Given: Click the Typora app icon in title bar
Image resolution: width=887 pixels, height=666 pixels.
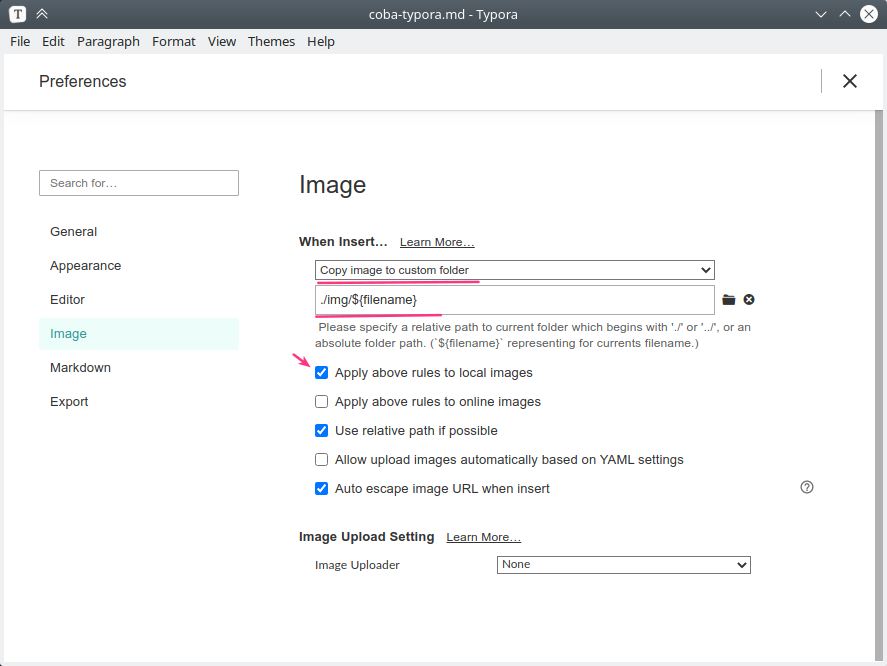Looking at the screenshot, I should [x=17, y=15].
